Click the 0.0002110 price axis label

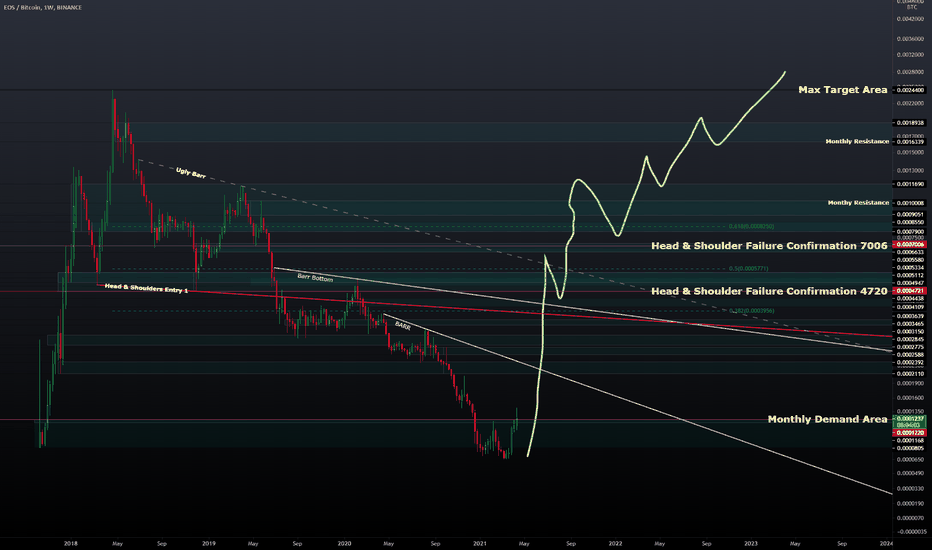(x=910, y=374)
